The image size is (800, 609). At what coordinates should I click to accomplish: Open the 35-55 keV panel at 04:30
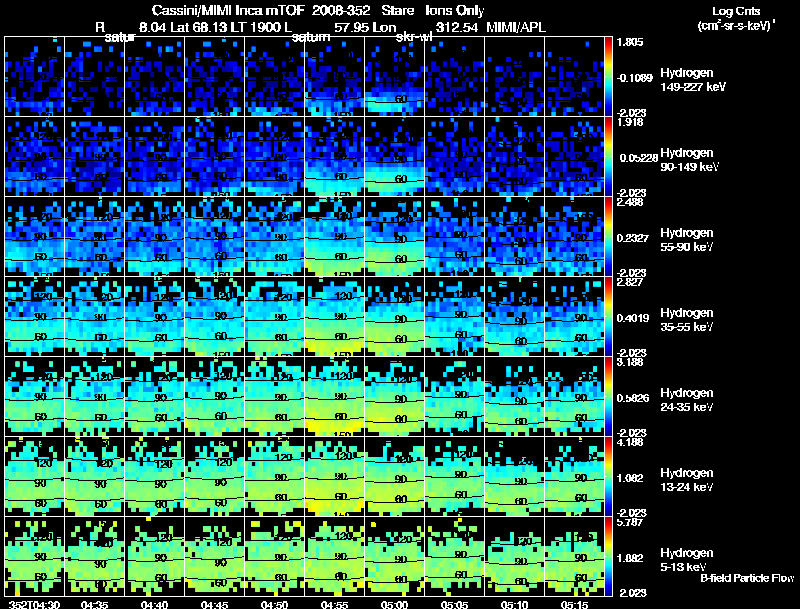(x=35, y=317)
